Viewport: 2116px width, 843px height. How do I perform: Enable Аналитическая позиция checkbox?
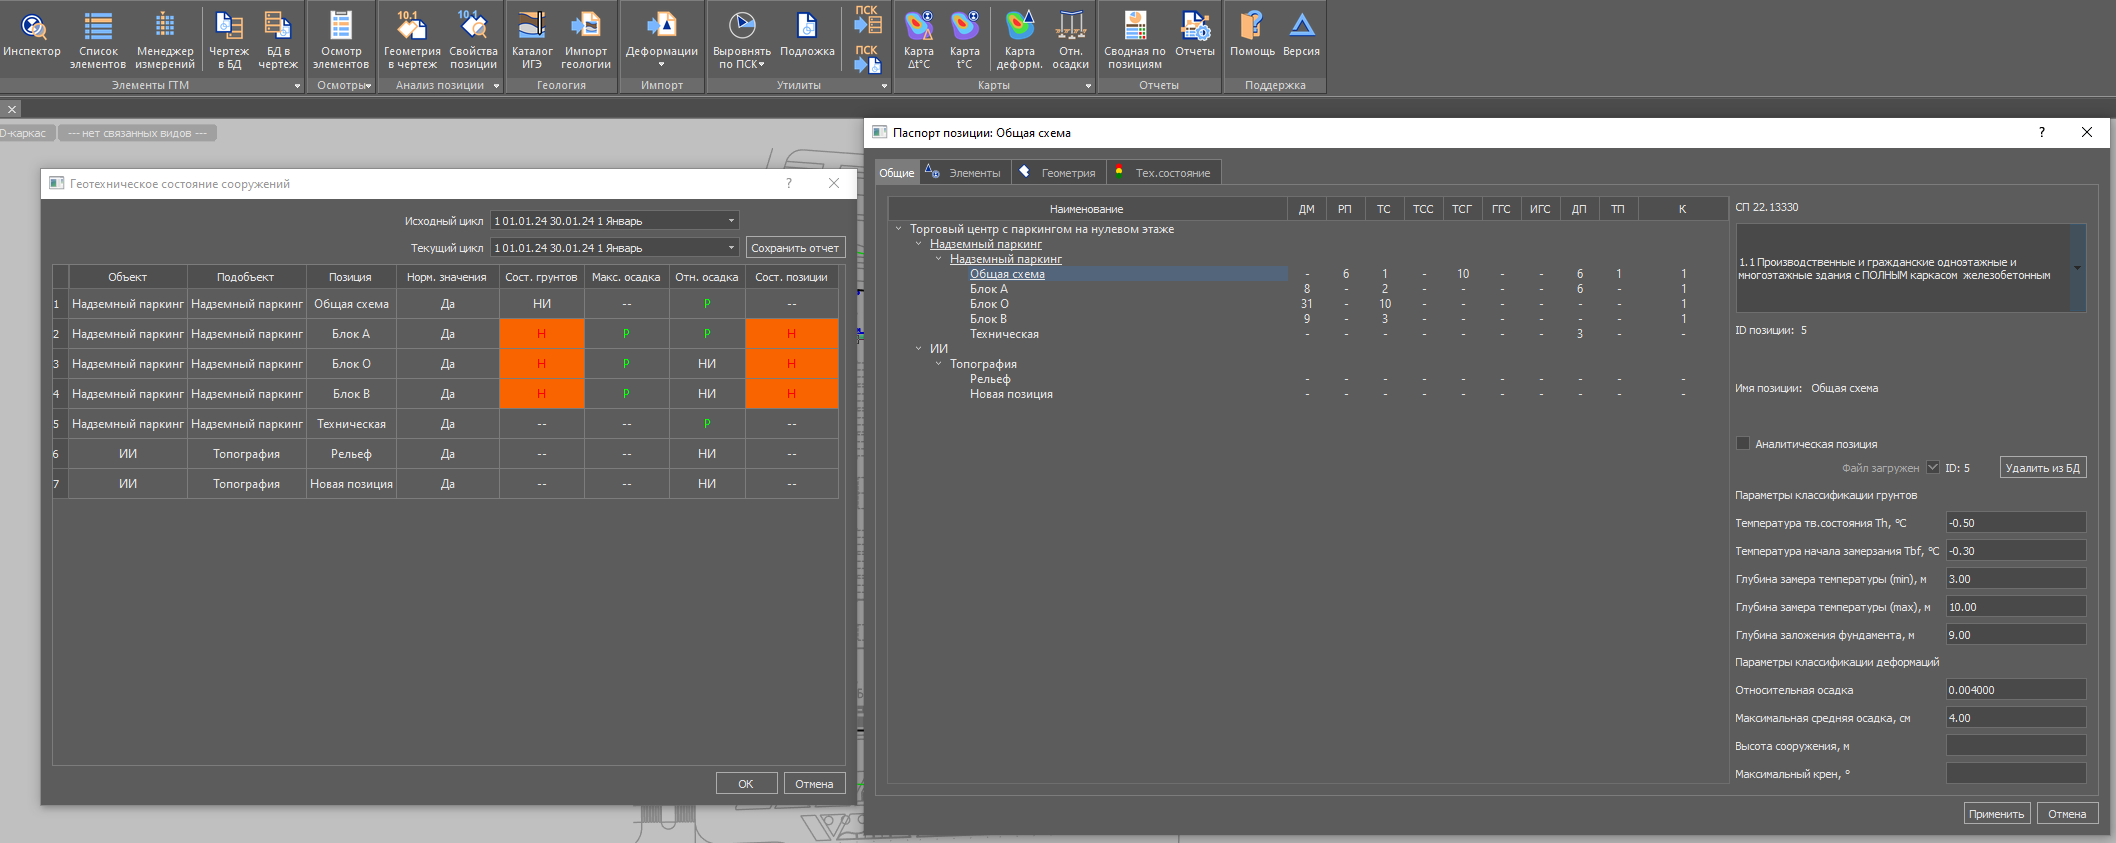pyautogui.click(x=1743, y=444)
